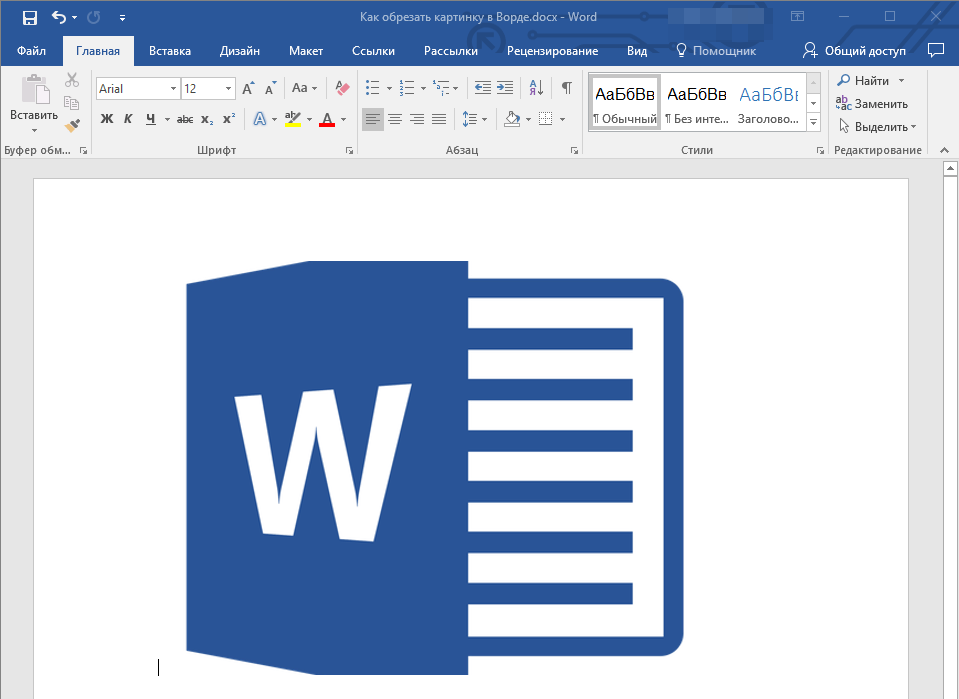
Task: Click the Format Painter brush icon
Action: click(72, 125)
